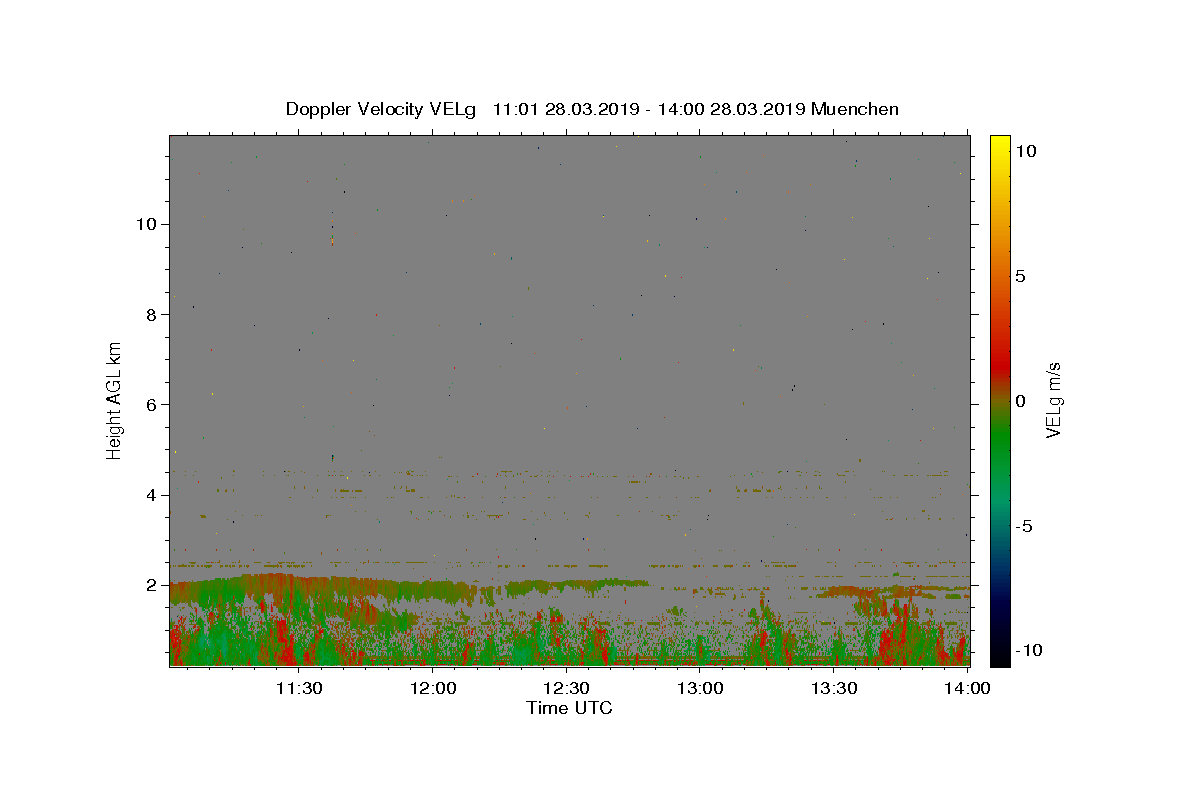Select the 11:30 time axis tick label
The width and height of the screenshot is (1200, 800).
click(x=298, y=688)
